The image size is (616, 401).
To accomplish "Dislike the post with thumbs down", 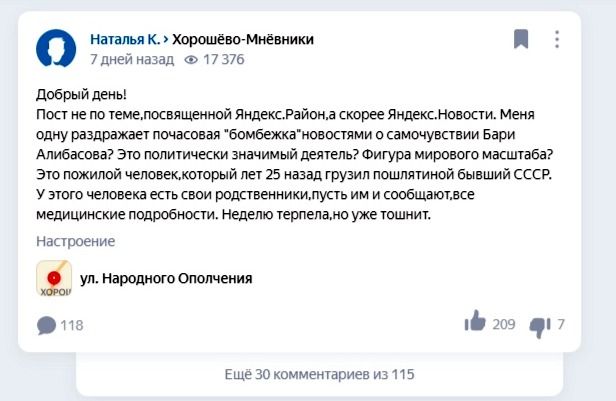I will pos(540,327).
